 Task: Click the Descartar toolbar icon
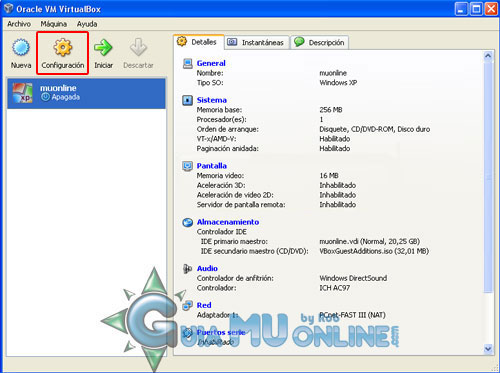(138, 47)
